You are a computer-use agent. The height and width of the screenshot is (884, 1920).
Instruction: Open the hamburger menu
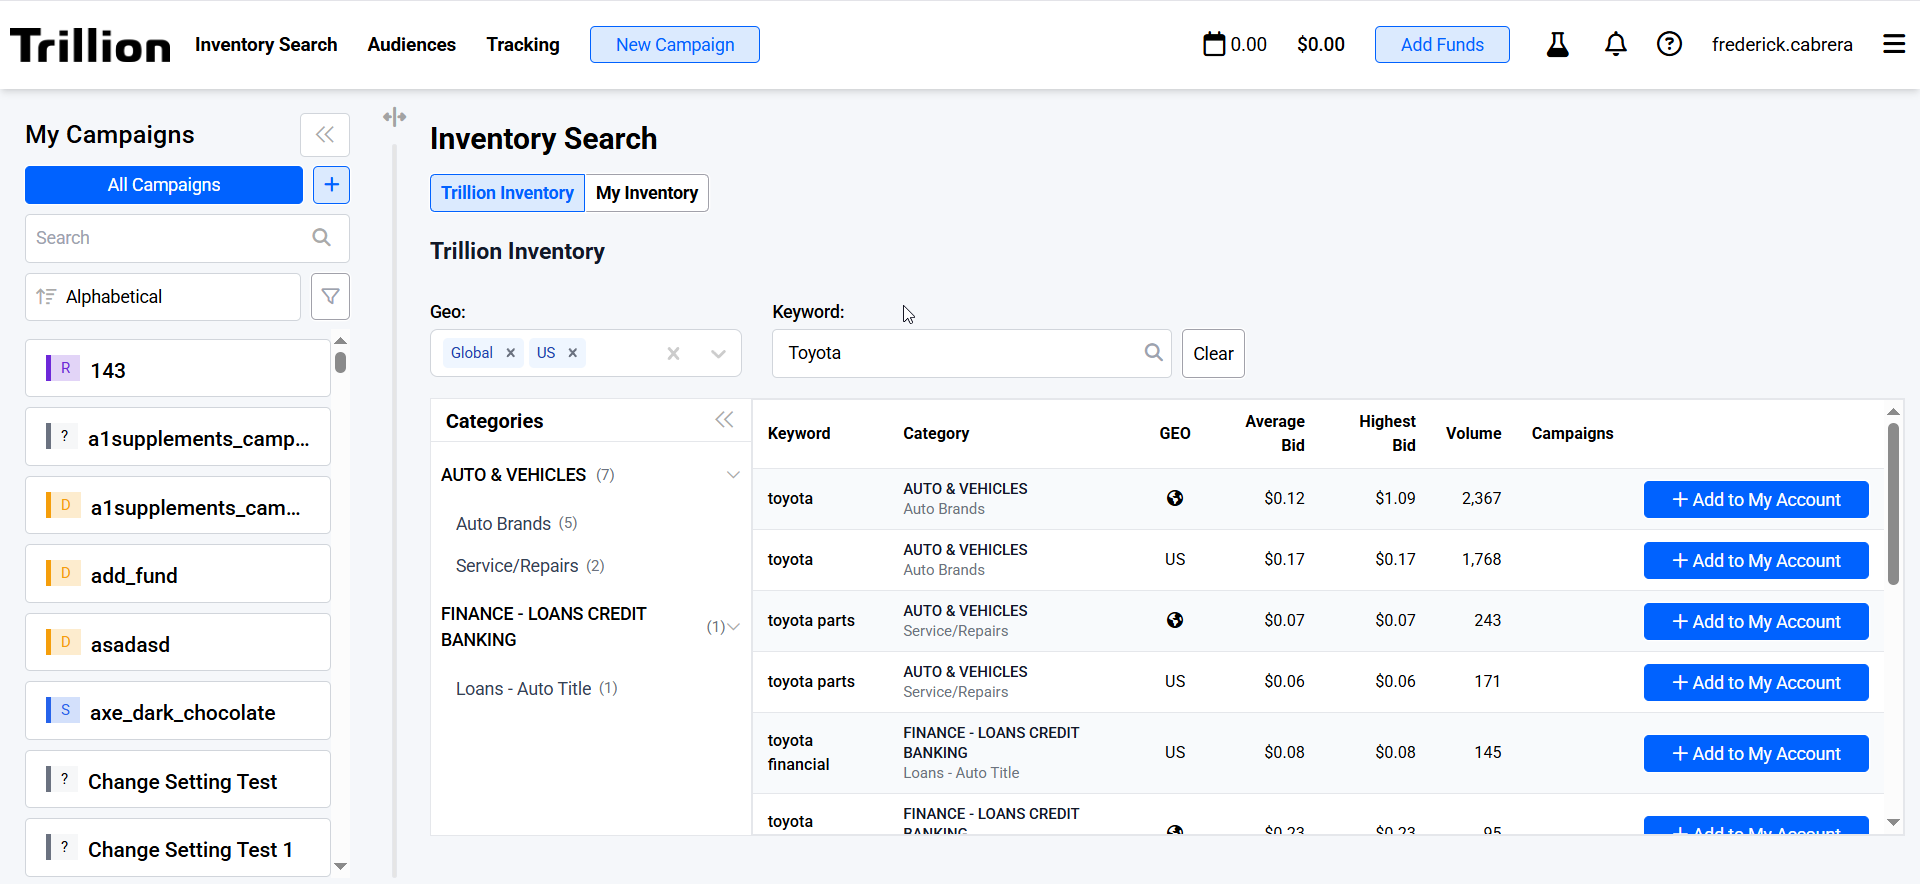coord(1893,44)
